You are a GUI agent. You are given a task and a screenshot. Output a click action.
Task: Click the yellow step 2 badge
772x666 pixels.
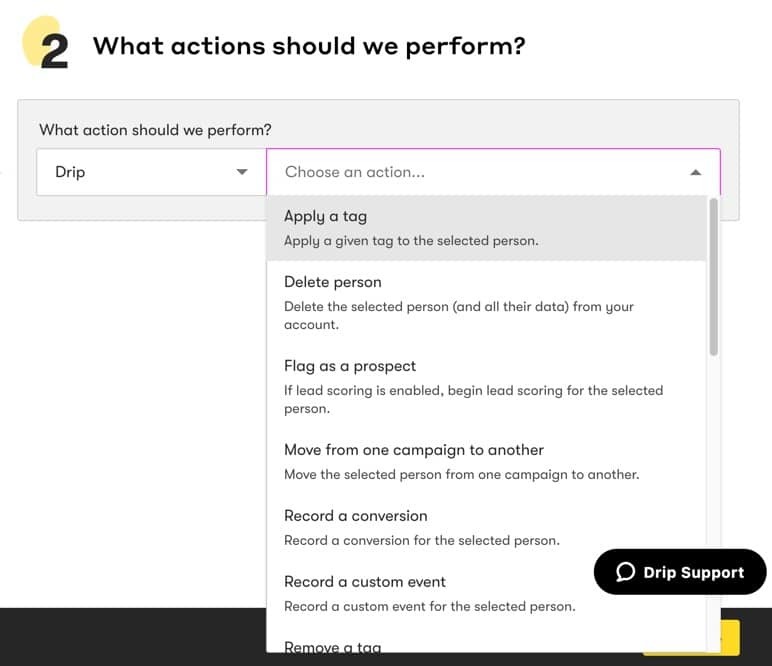point(45,43)
